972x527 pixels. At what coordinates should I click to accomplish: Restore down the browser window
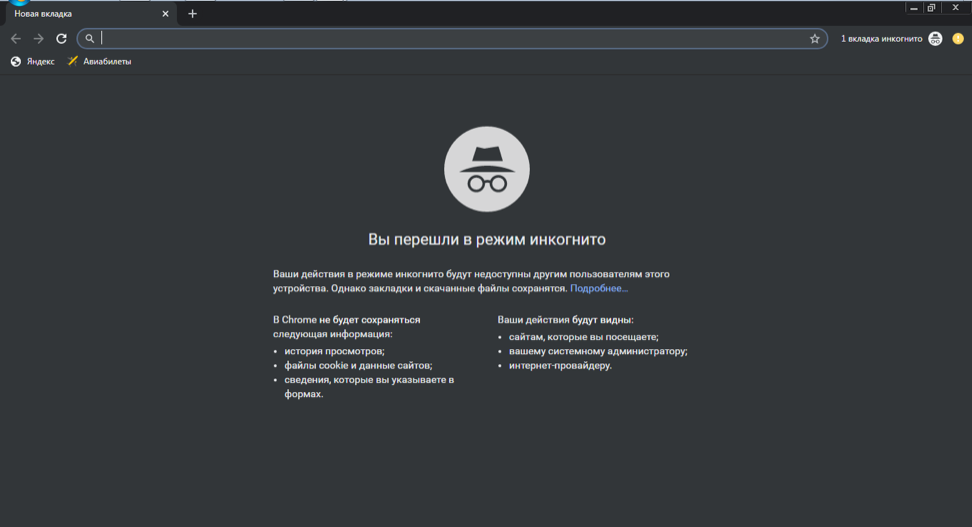[932, 7]
